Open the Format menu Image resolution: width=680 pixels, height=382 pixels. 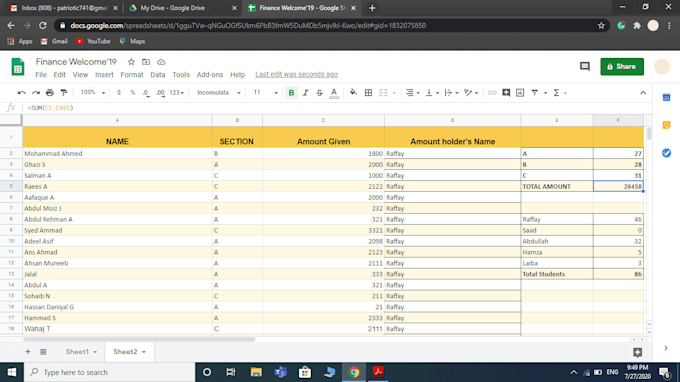[132, 75]
